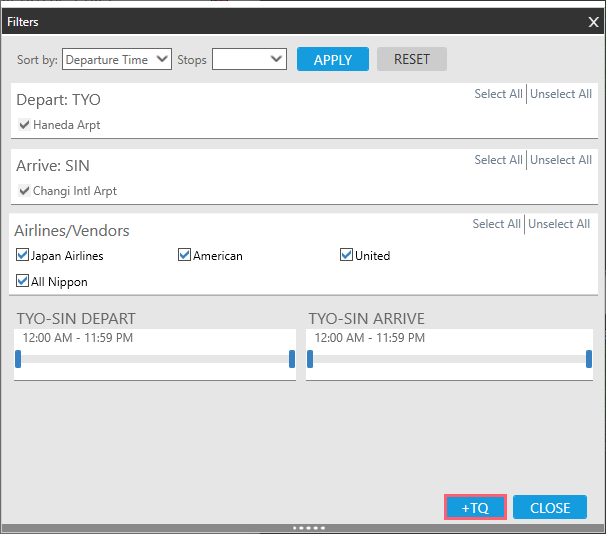Click TYO-SIN ARRIVE slider right handle
This screenshot has height=534, width=606.
pos(589,359)
